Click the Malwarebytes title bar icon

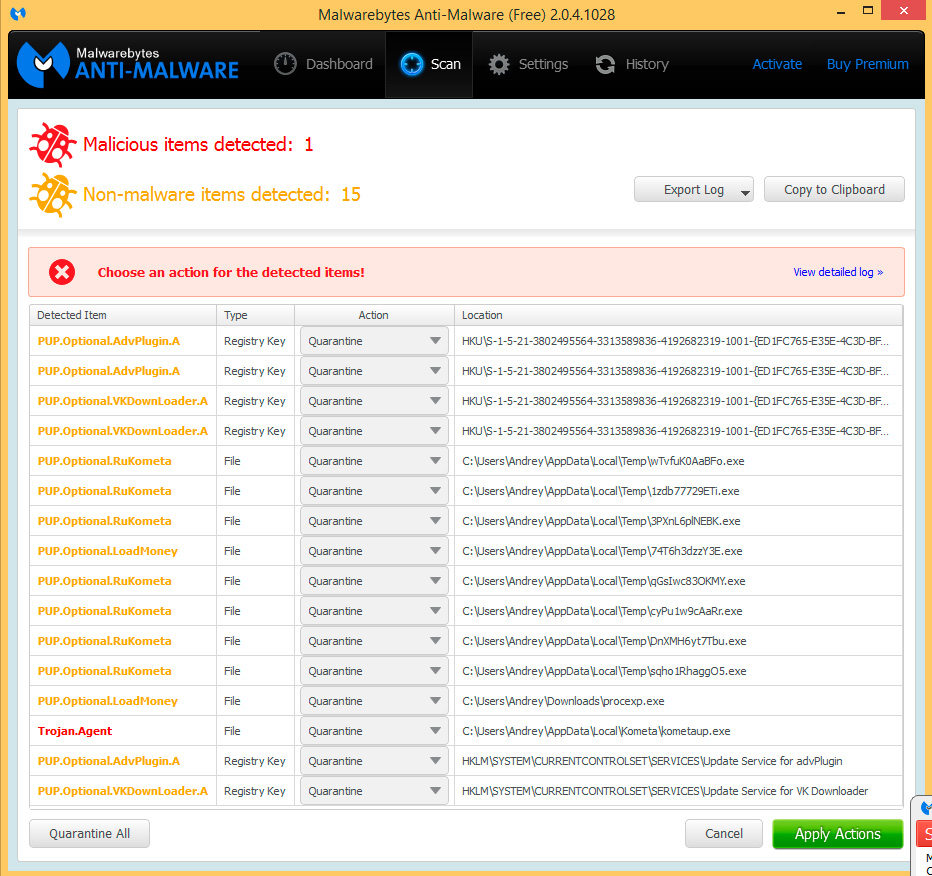18,13
